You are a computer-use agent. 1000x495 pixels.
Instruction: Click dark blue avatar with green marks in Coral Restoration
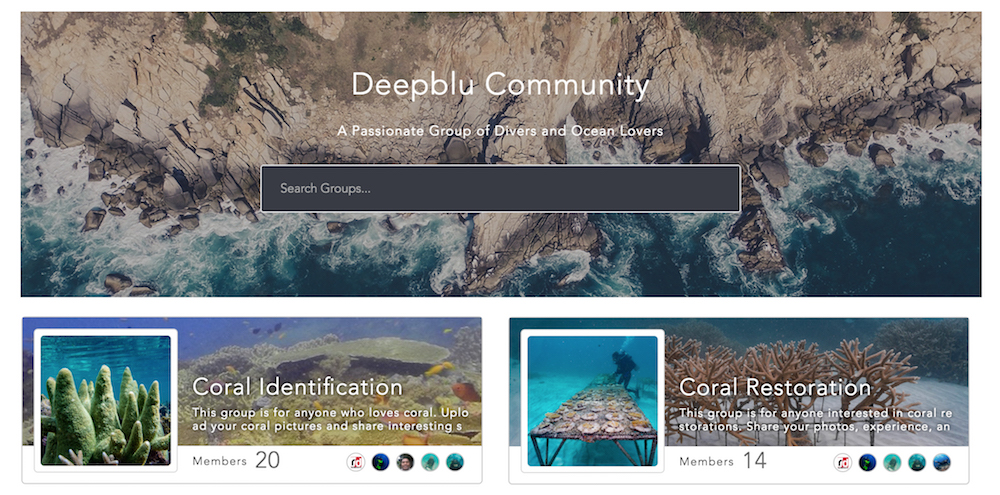[x=867, y=462]
